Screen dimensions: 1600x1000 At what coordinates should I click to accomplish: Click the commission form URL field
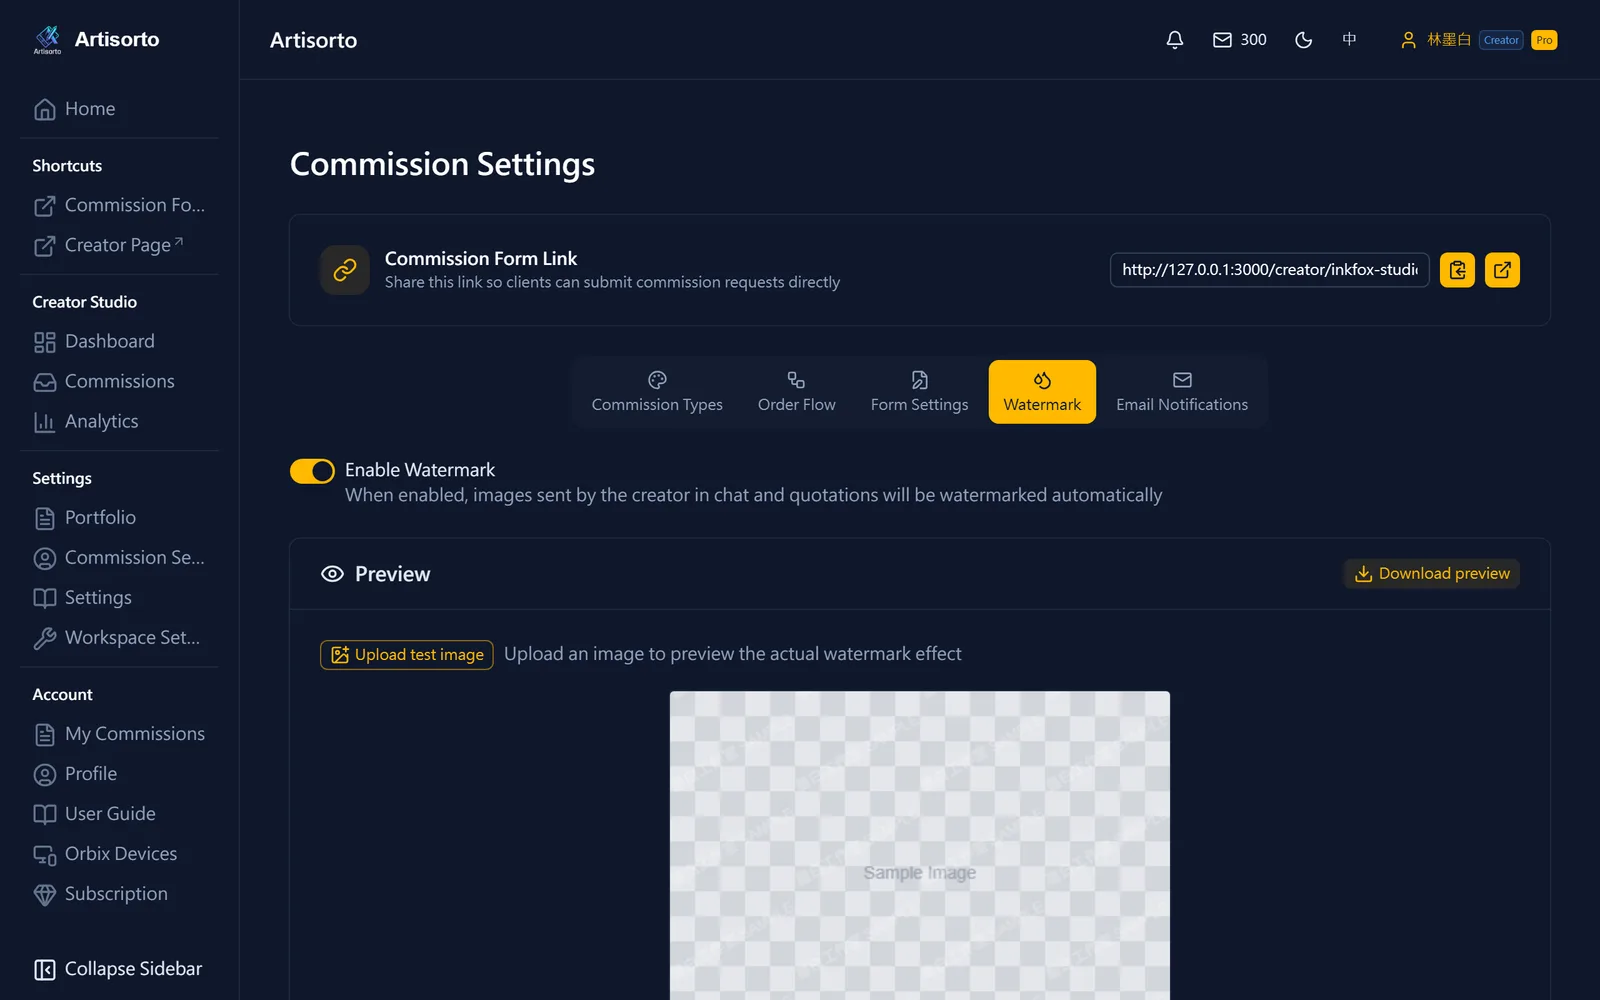pos(1270,270)
